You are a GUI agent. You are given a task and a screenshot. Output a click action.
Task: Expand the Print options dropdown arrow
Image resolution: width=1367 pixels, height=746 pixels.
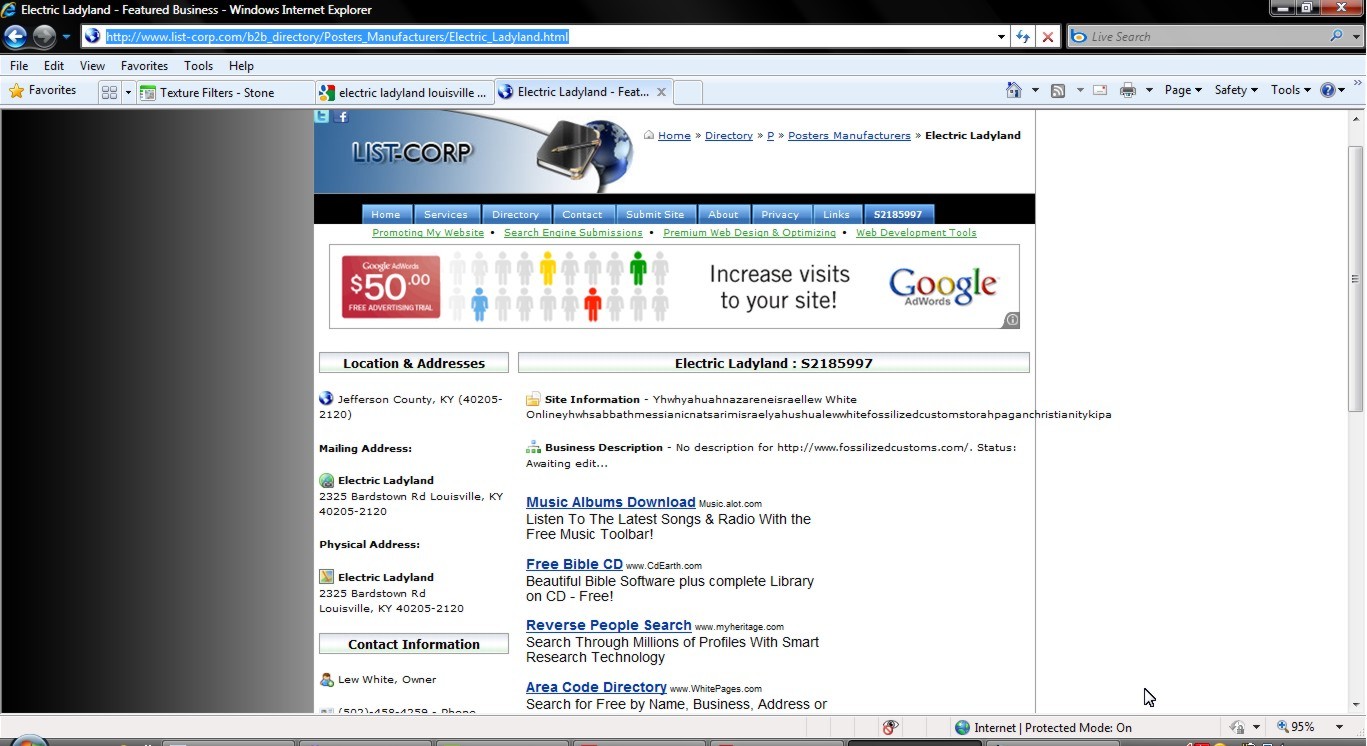pyautogui.click(x=1149, y=90)
